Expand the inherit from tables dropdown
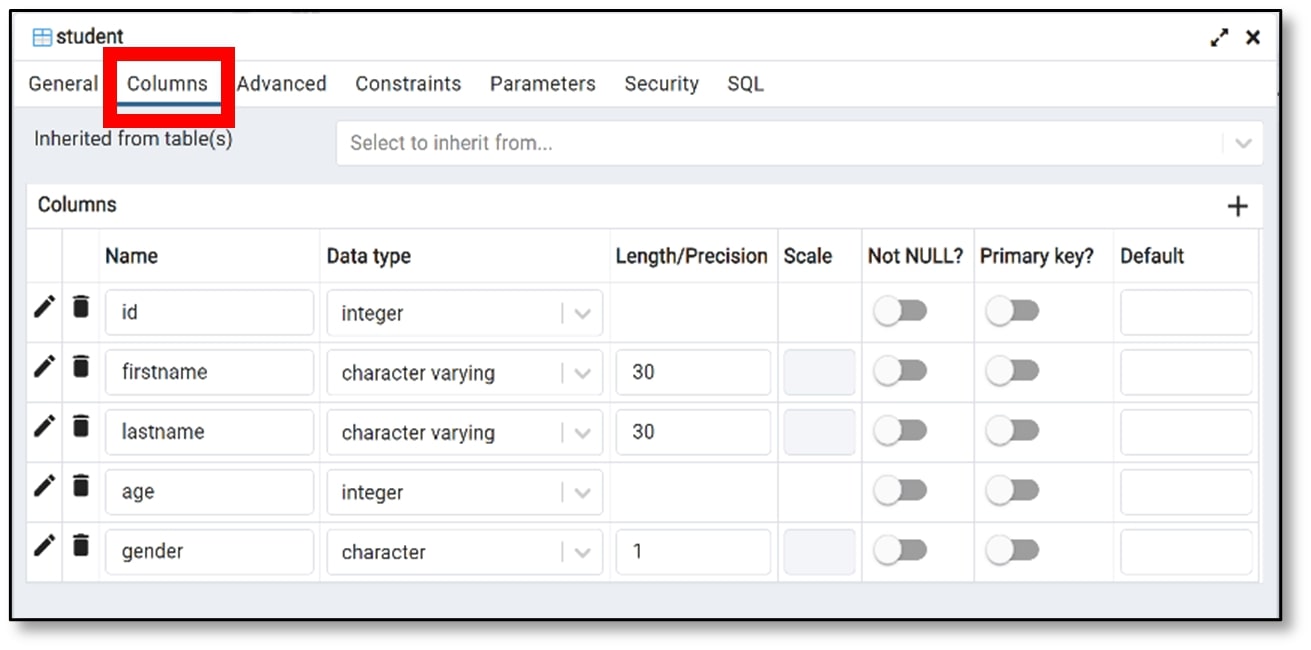This screenshot has height=650, width=1311. pyautogui.click(x=1243, y=143)
